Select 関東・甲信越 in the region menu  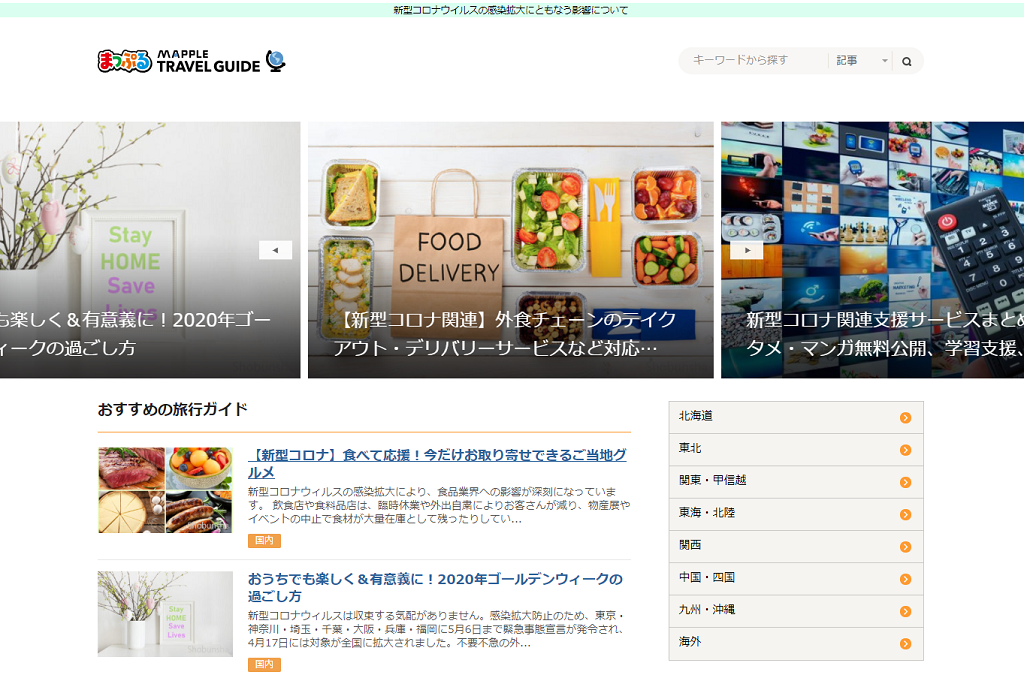click(x=796, y=482)
